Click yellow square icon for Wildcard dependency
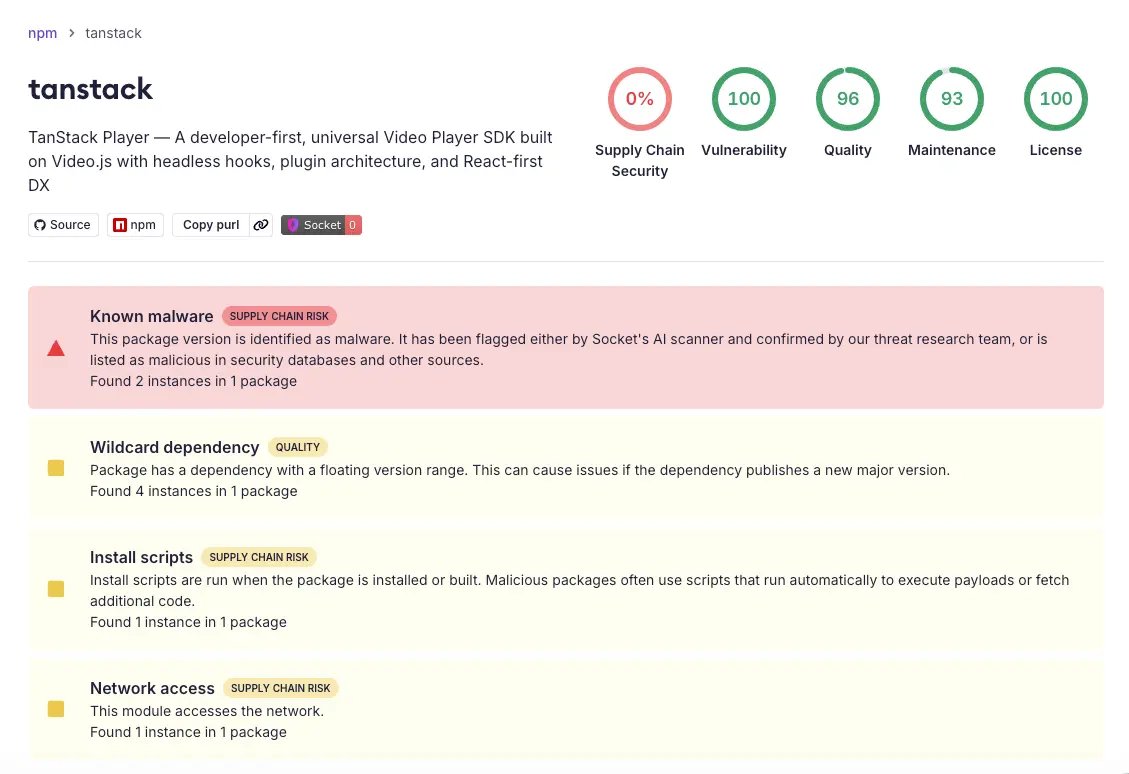Screen dimensions: 1129x774 click(x=56, y=468)
